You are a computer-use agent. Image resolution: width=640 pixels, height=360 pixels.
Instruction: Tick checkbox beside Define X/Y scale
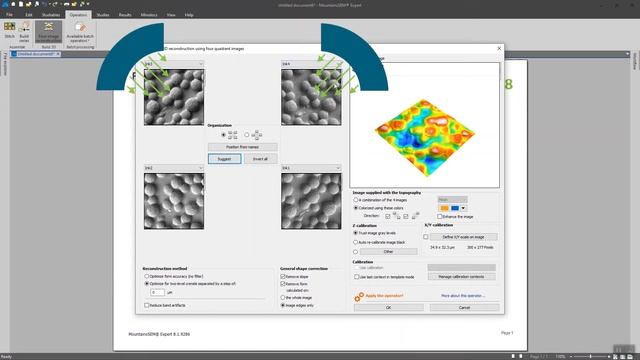click(x=426, y=237)
